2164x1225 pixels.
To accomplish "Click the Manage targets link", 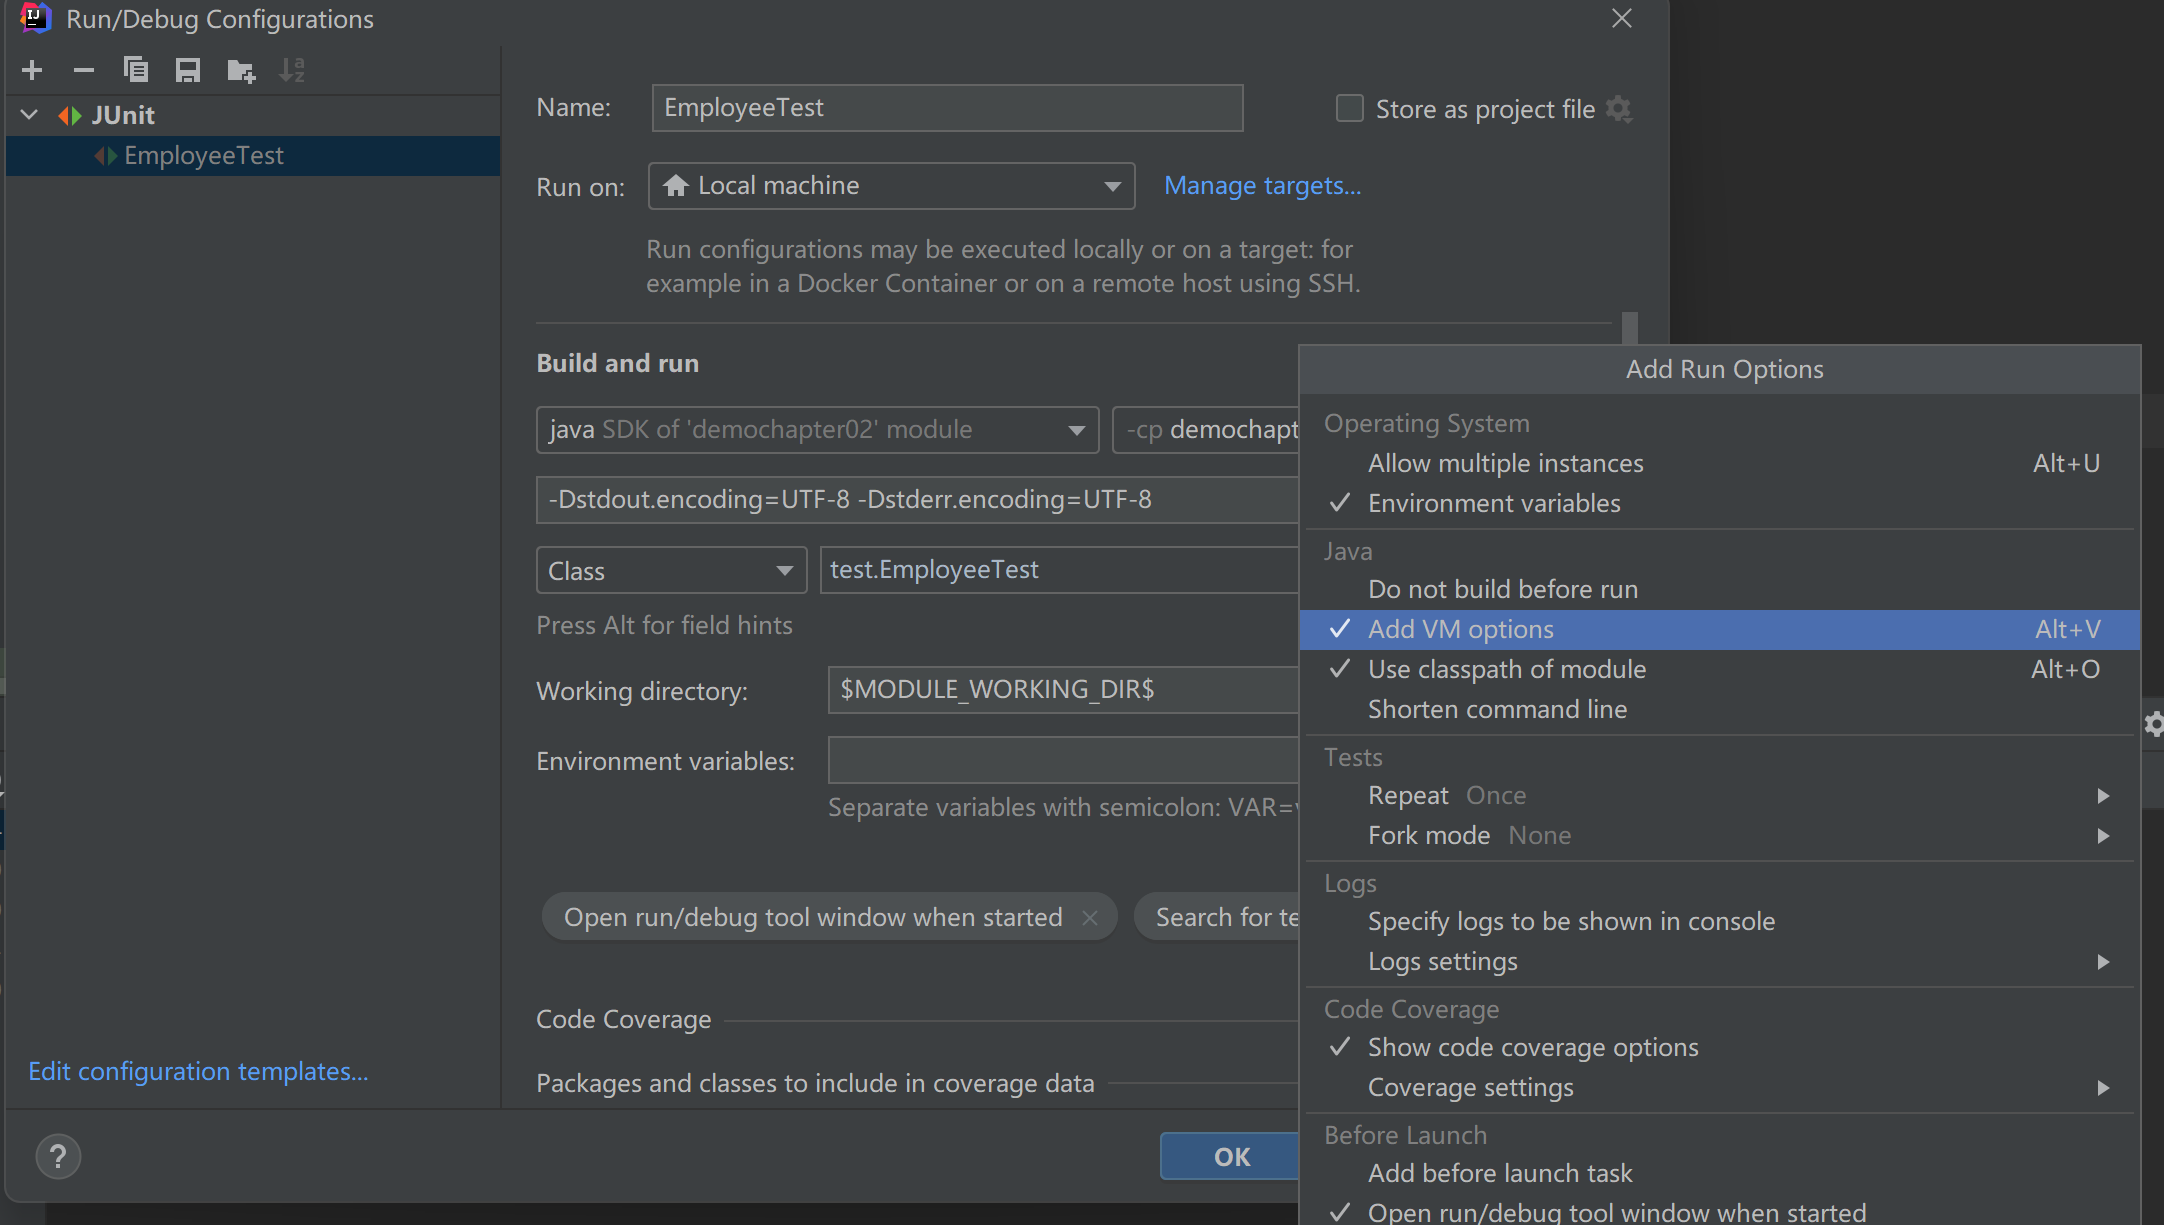I will (1262, 186).
